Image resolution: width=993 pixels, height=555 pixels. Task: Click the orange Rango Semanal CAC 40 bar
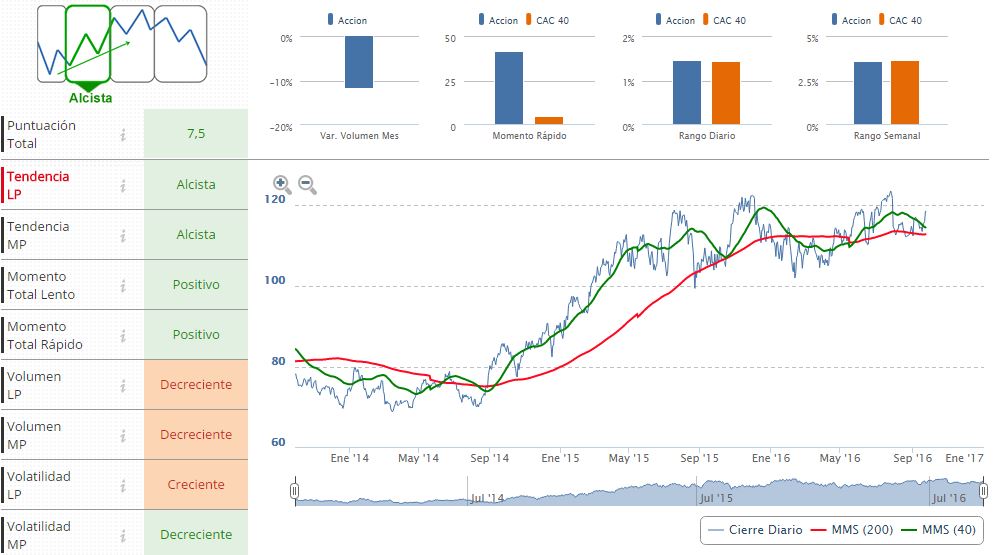click(x=904, y=92)
